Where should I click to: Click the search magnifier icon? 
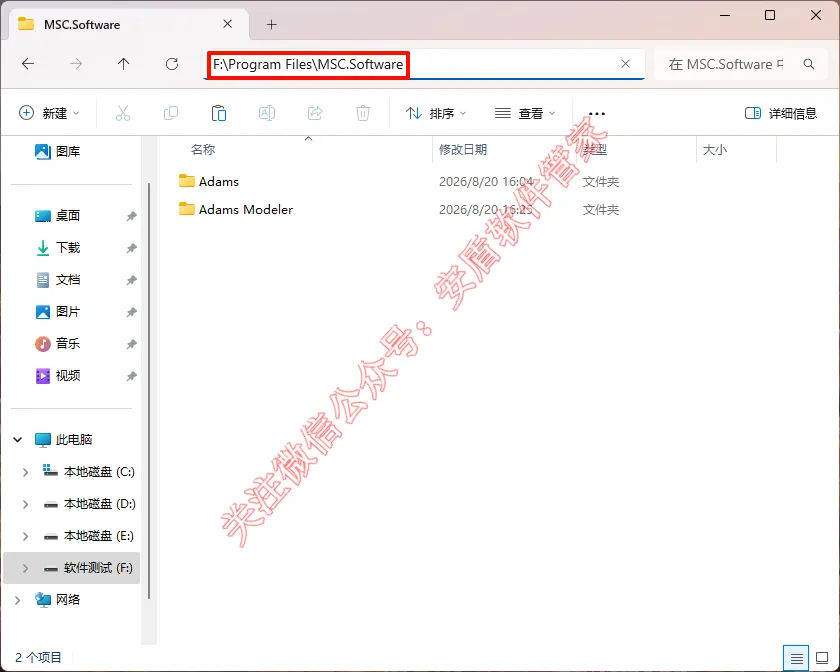[x=809, y=64]
